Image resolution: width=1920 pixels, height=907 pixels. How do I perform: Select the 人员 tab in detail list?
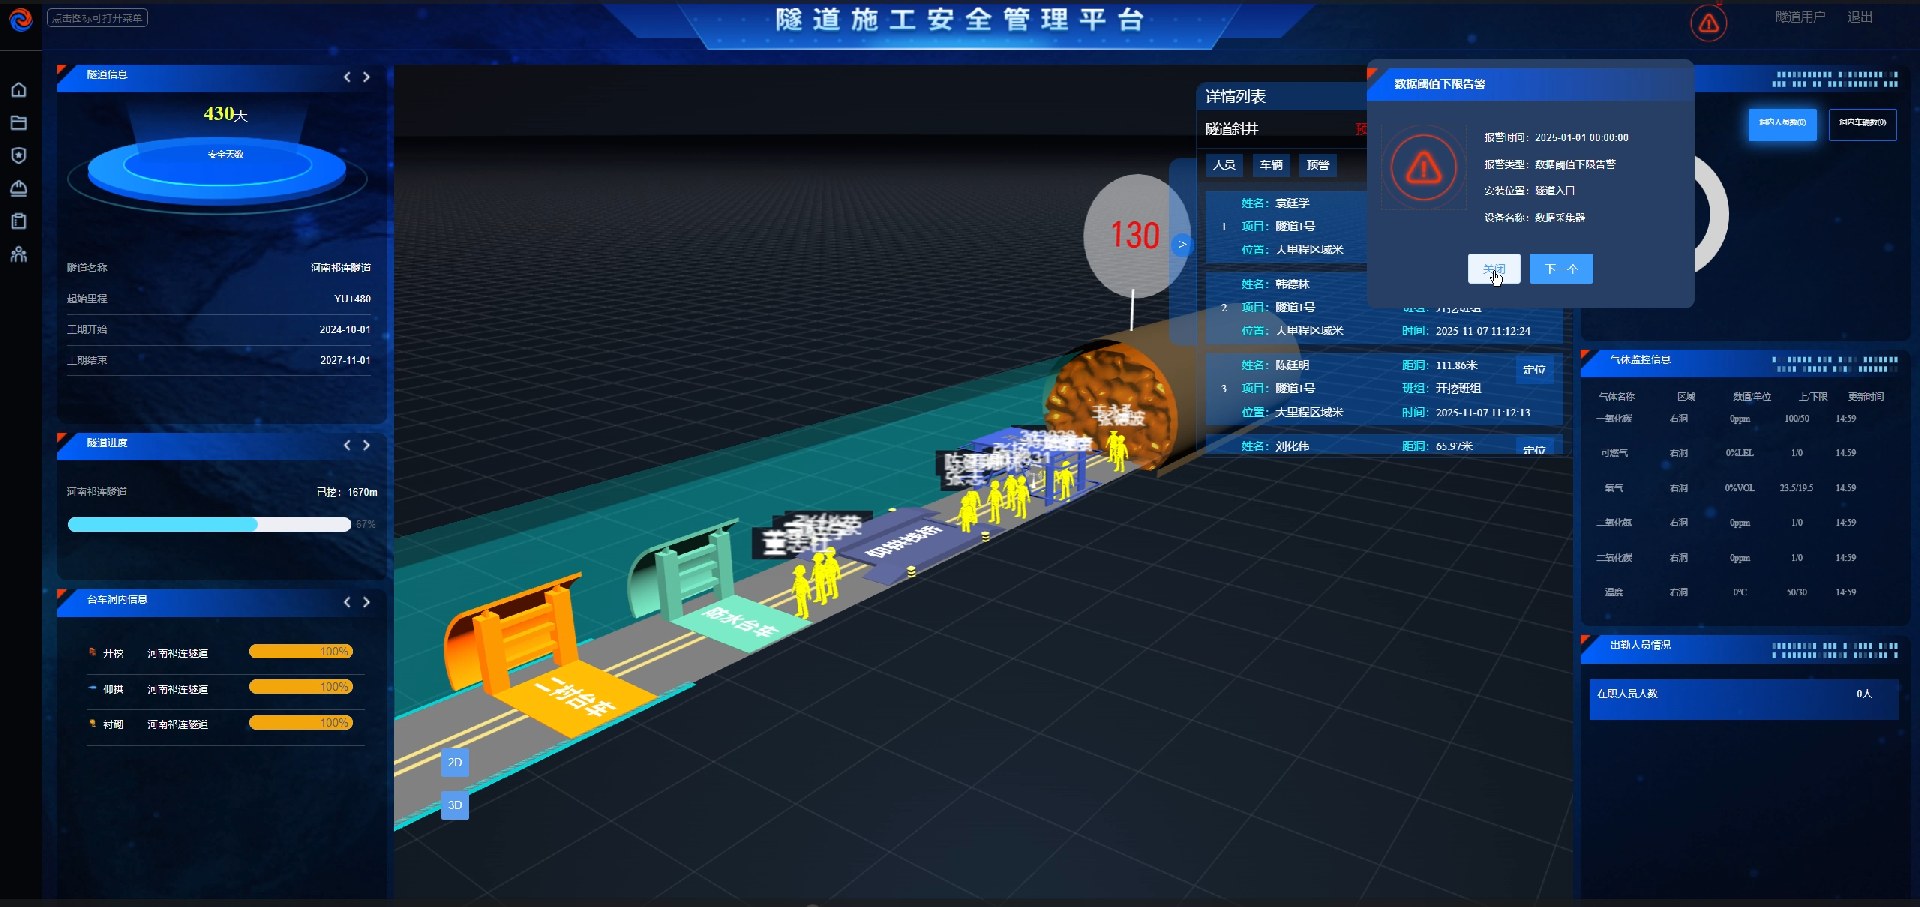click(x=1225, y=165)
